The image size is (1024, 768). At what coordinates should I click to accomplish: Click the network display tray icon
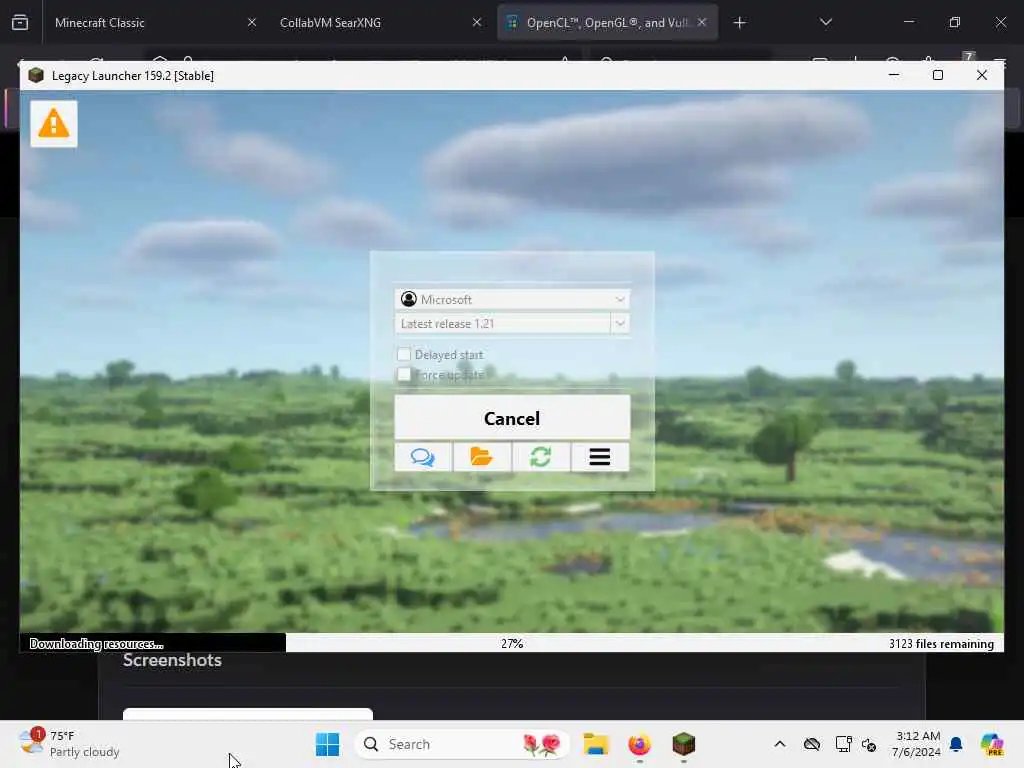[x=843, y=744]
